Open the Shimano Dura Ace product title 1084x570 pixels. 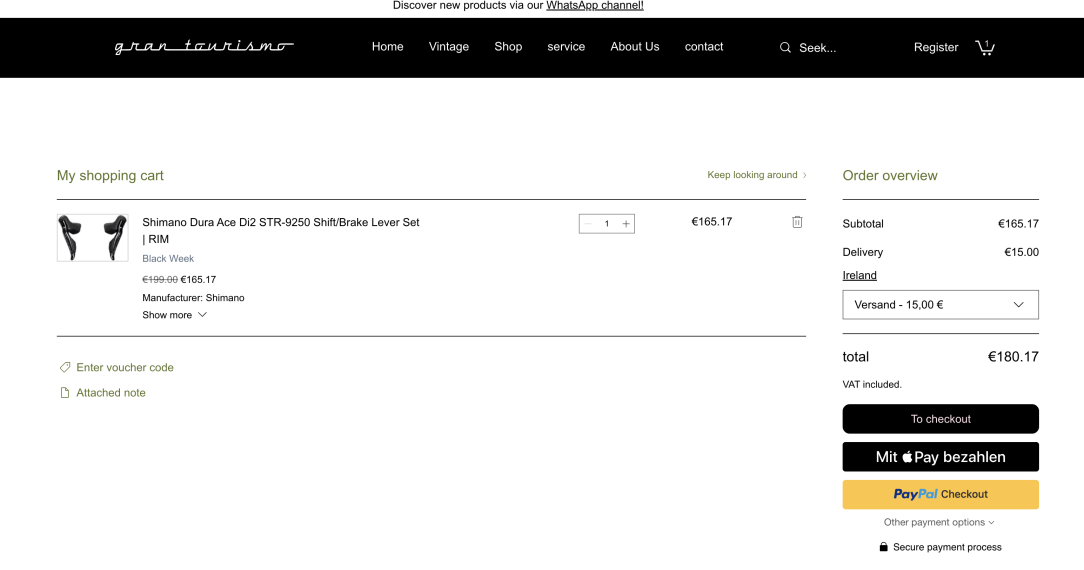tap(281, 231)
